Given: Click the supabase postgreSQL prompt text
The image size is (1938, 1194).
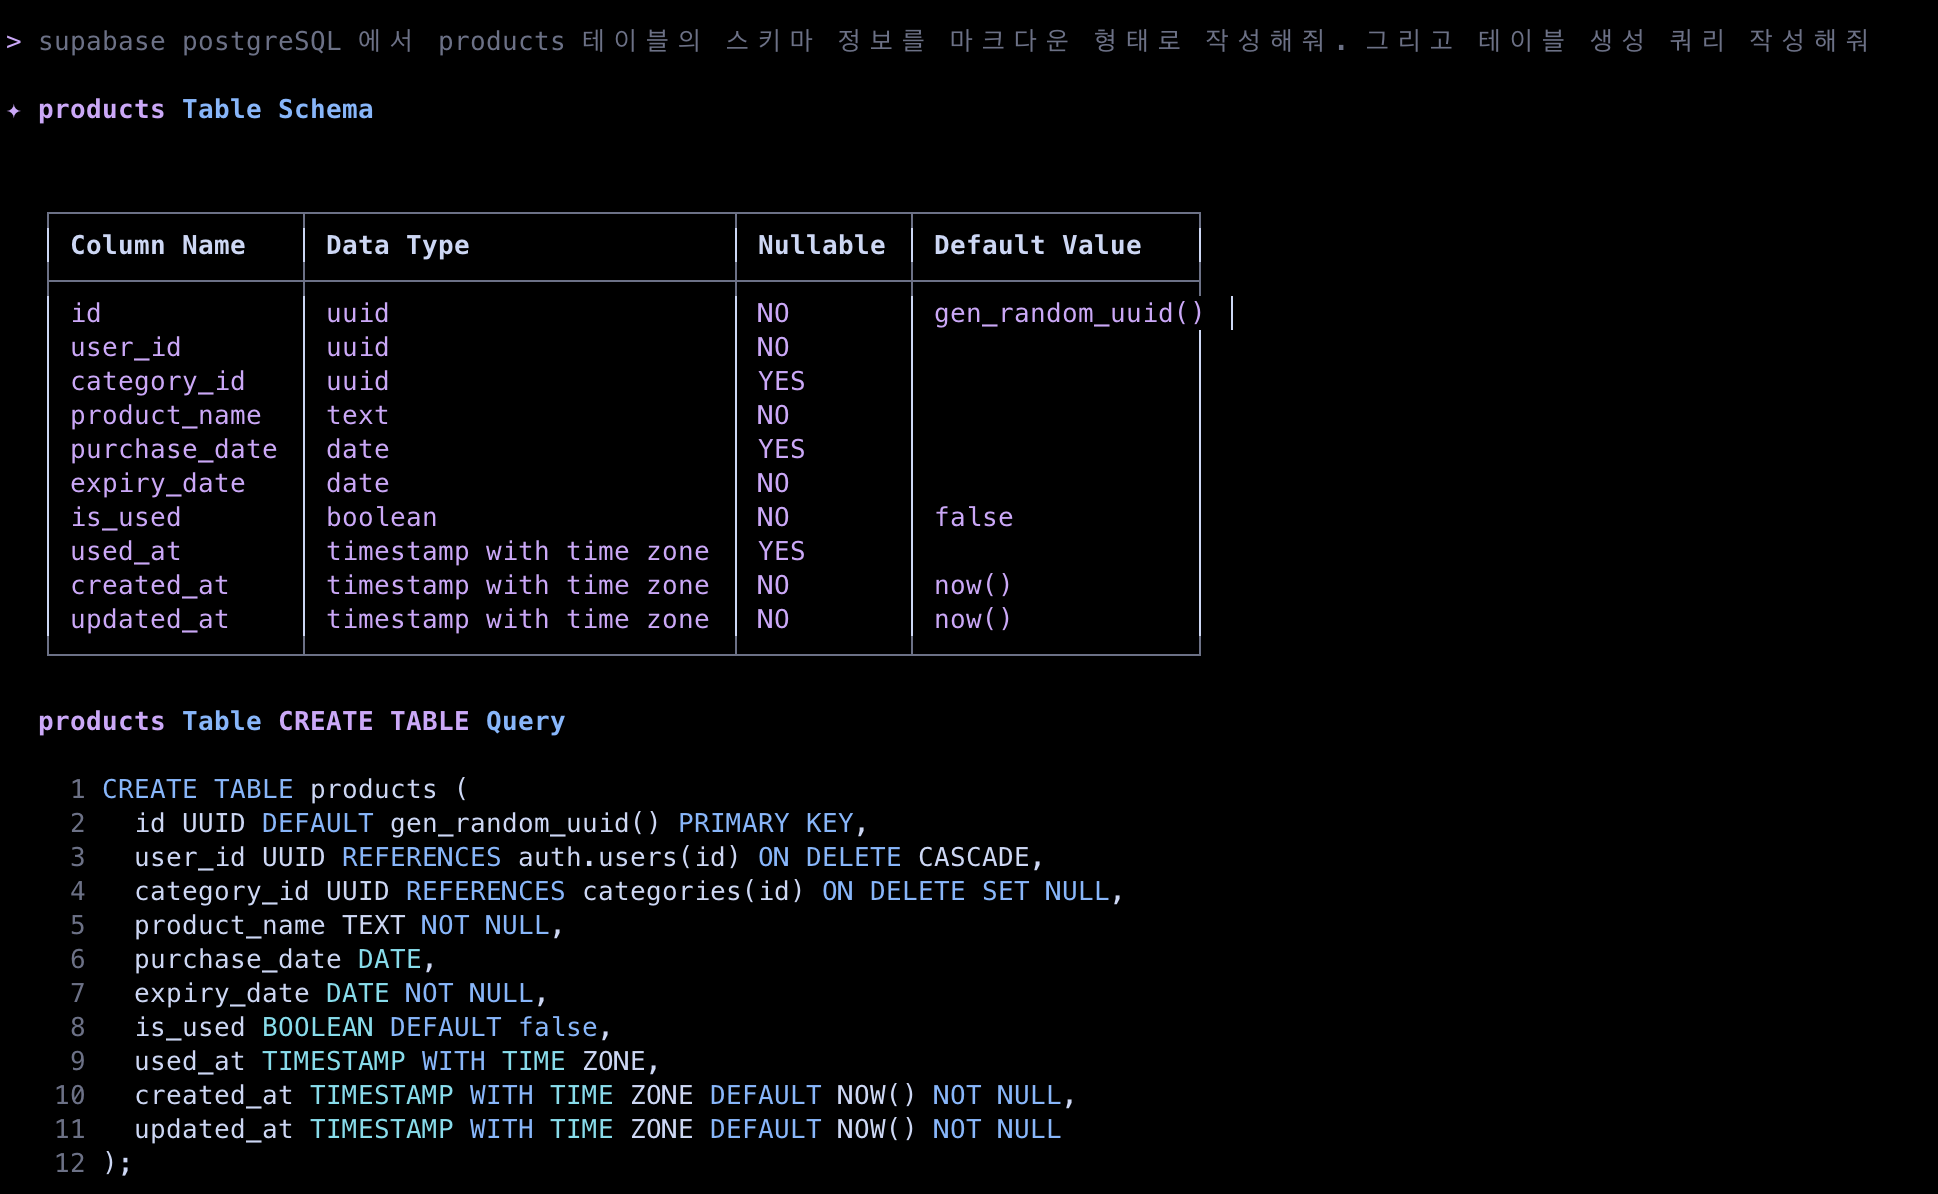Looking at the screenshot, I should pos(190,41).
